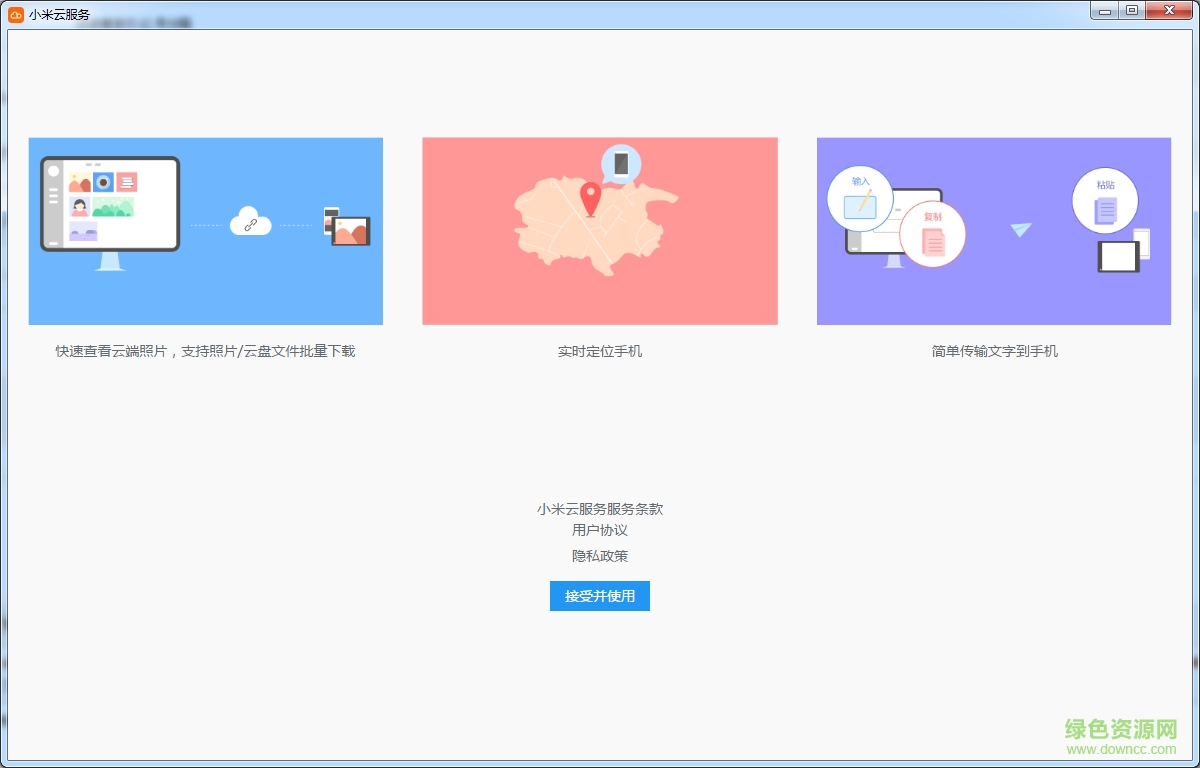The height and width of the screenshot is (768, 1200).
Task: Select the 复制 document circle icon
Action: pos(932,233)
